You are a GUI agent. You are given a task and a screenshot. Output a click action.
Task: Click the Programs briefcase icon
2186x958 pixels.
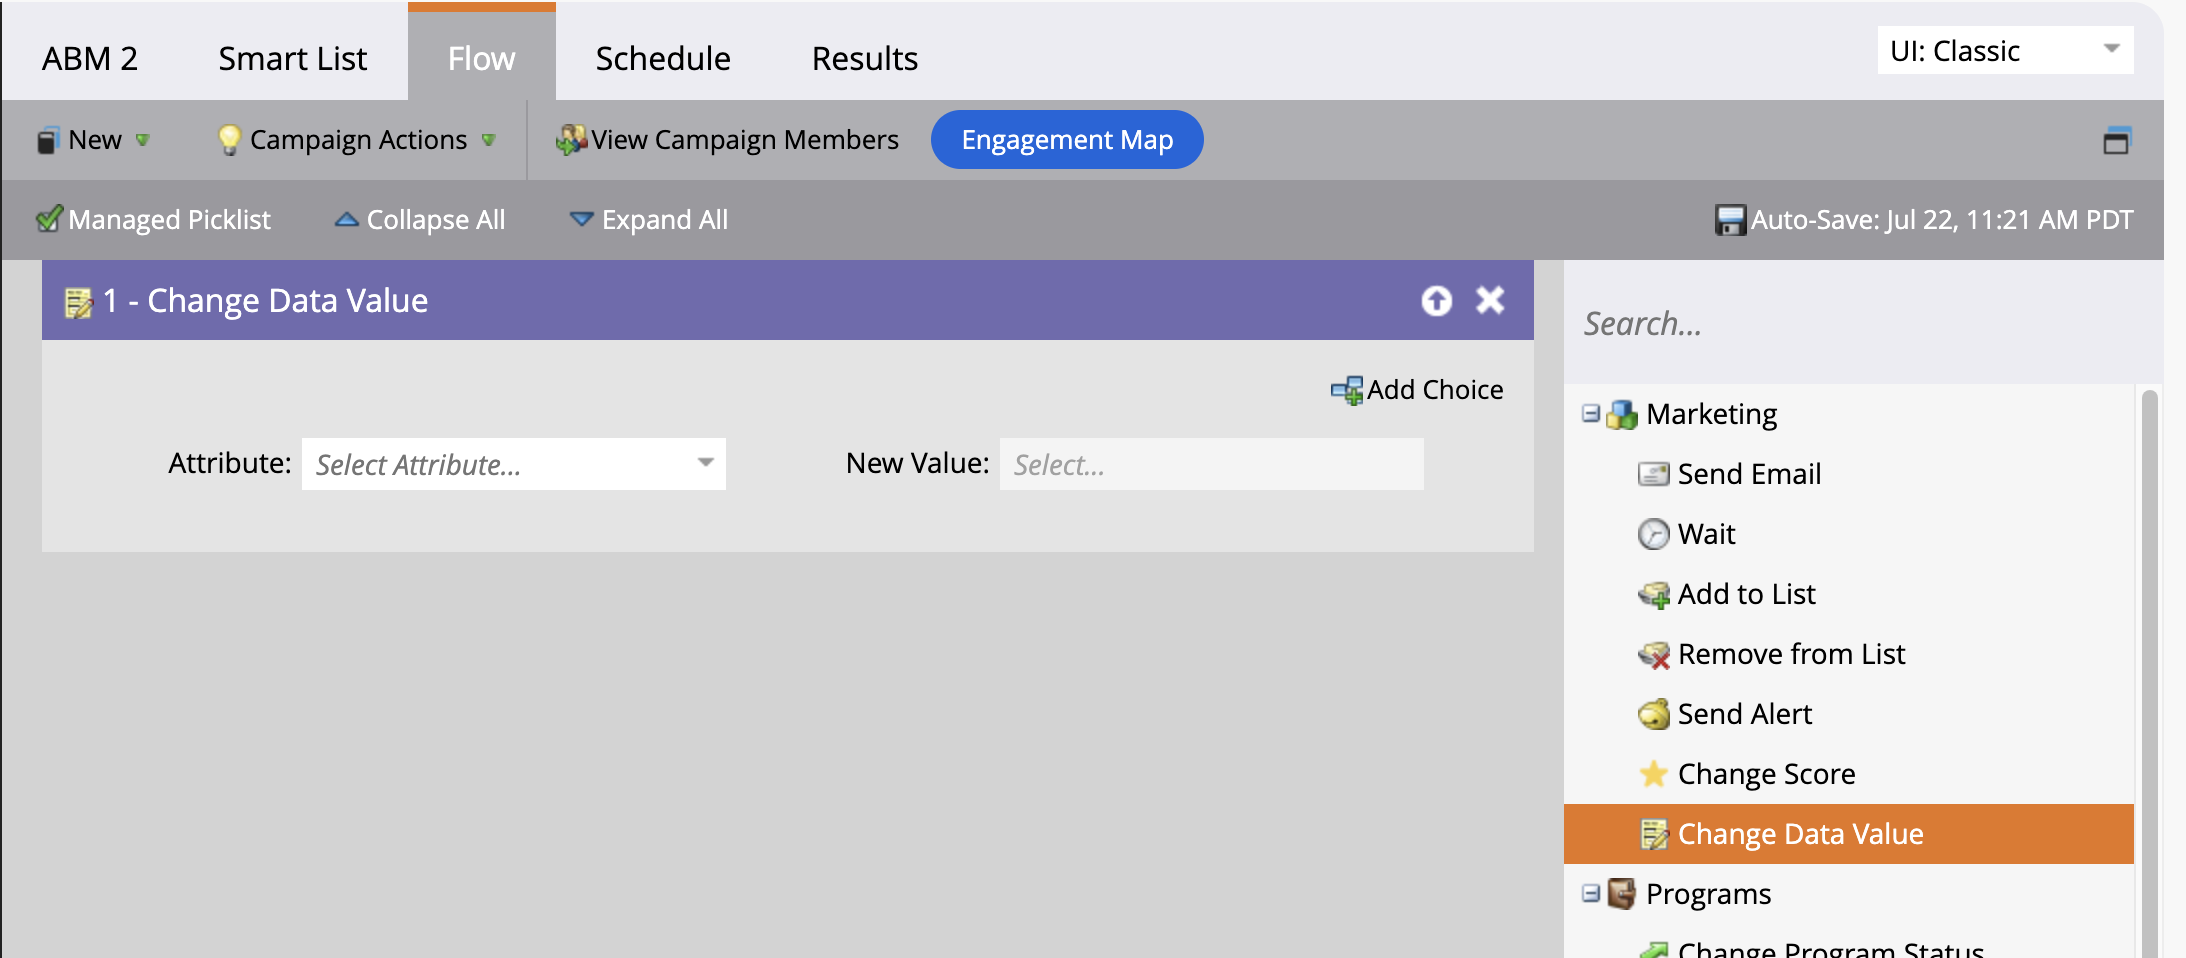tap(1622, 893)
